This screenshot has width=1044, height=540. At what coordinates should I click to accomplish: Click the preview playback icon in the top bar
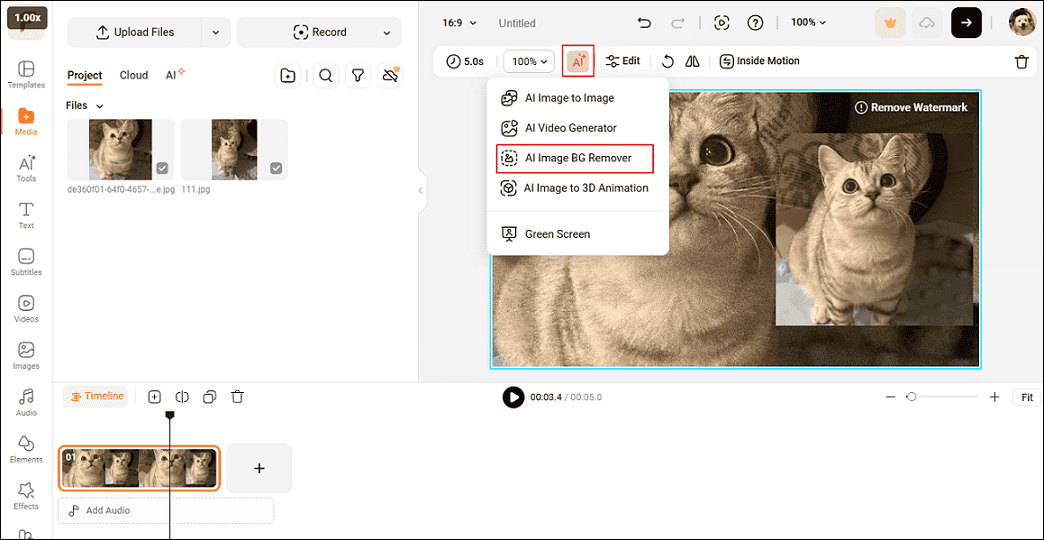pos(721,23)
